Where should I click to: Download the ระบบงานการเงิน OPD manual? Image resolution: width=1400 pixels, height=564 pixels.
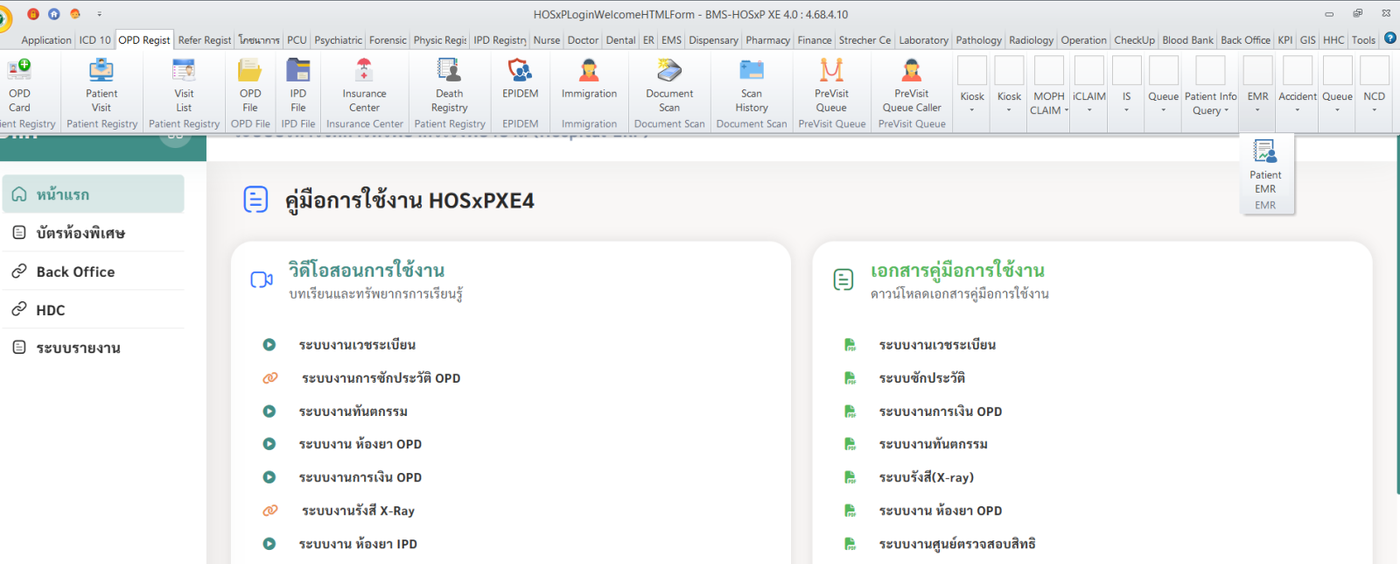coord(940,411)
